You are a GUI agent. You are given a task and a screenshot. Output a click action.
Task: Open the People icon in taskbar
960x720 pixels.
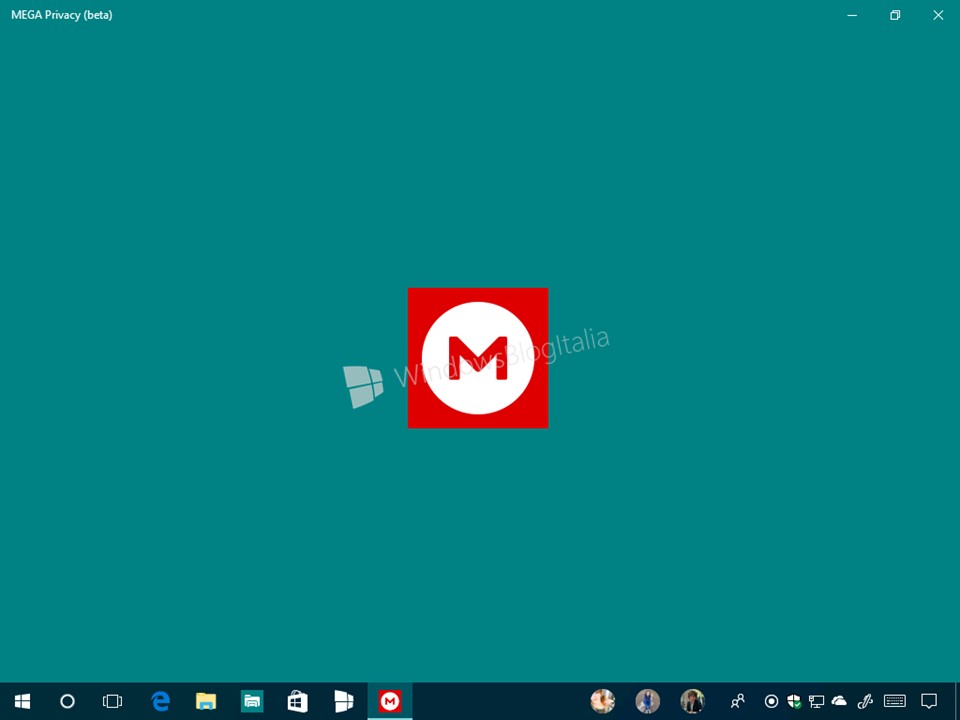738,701
